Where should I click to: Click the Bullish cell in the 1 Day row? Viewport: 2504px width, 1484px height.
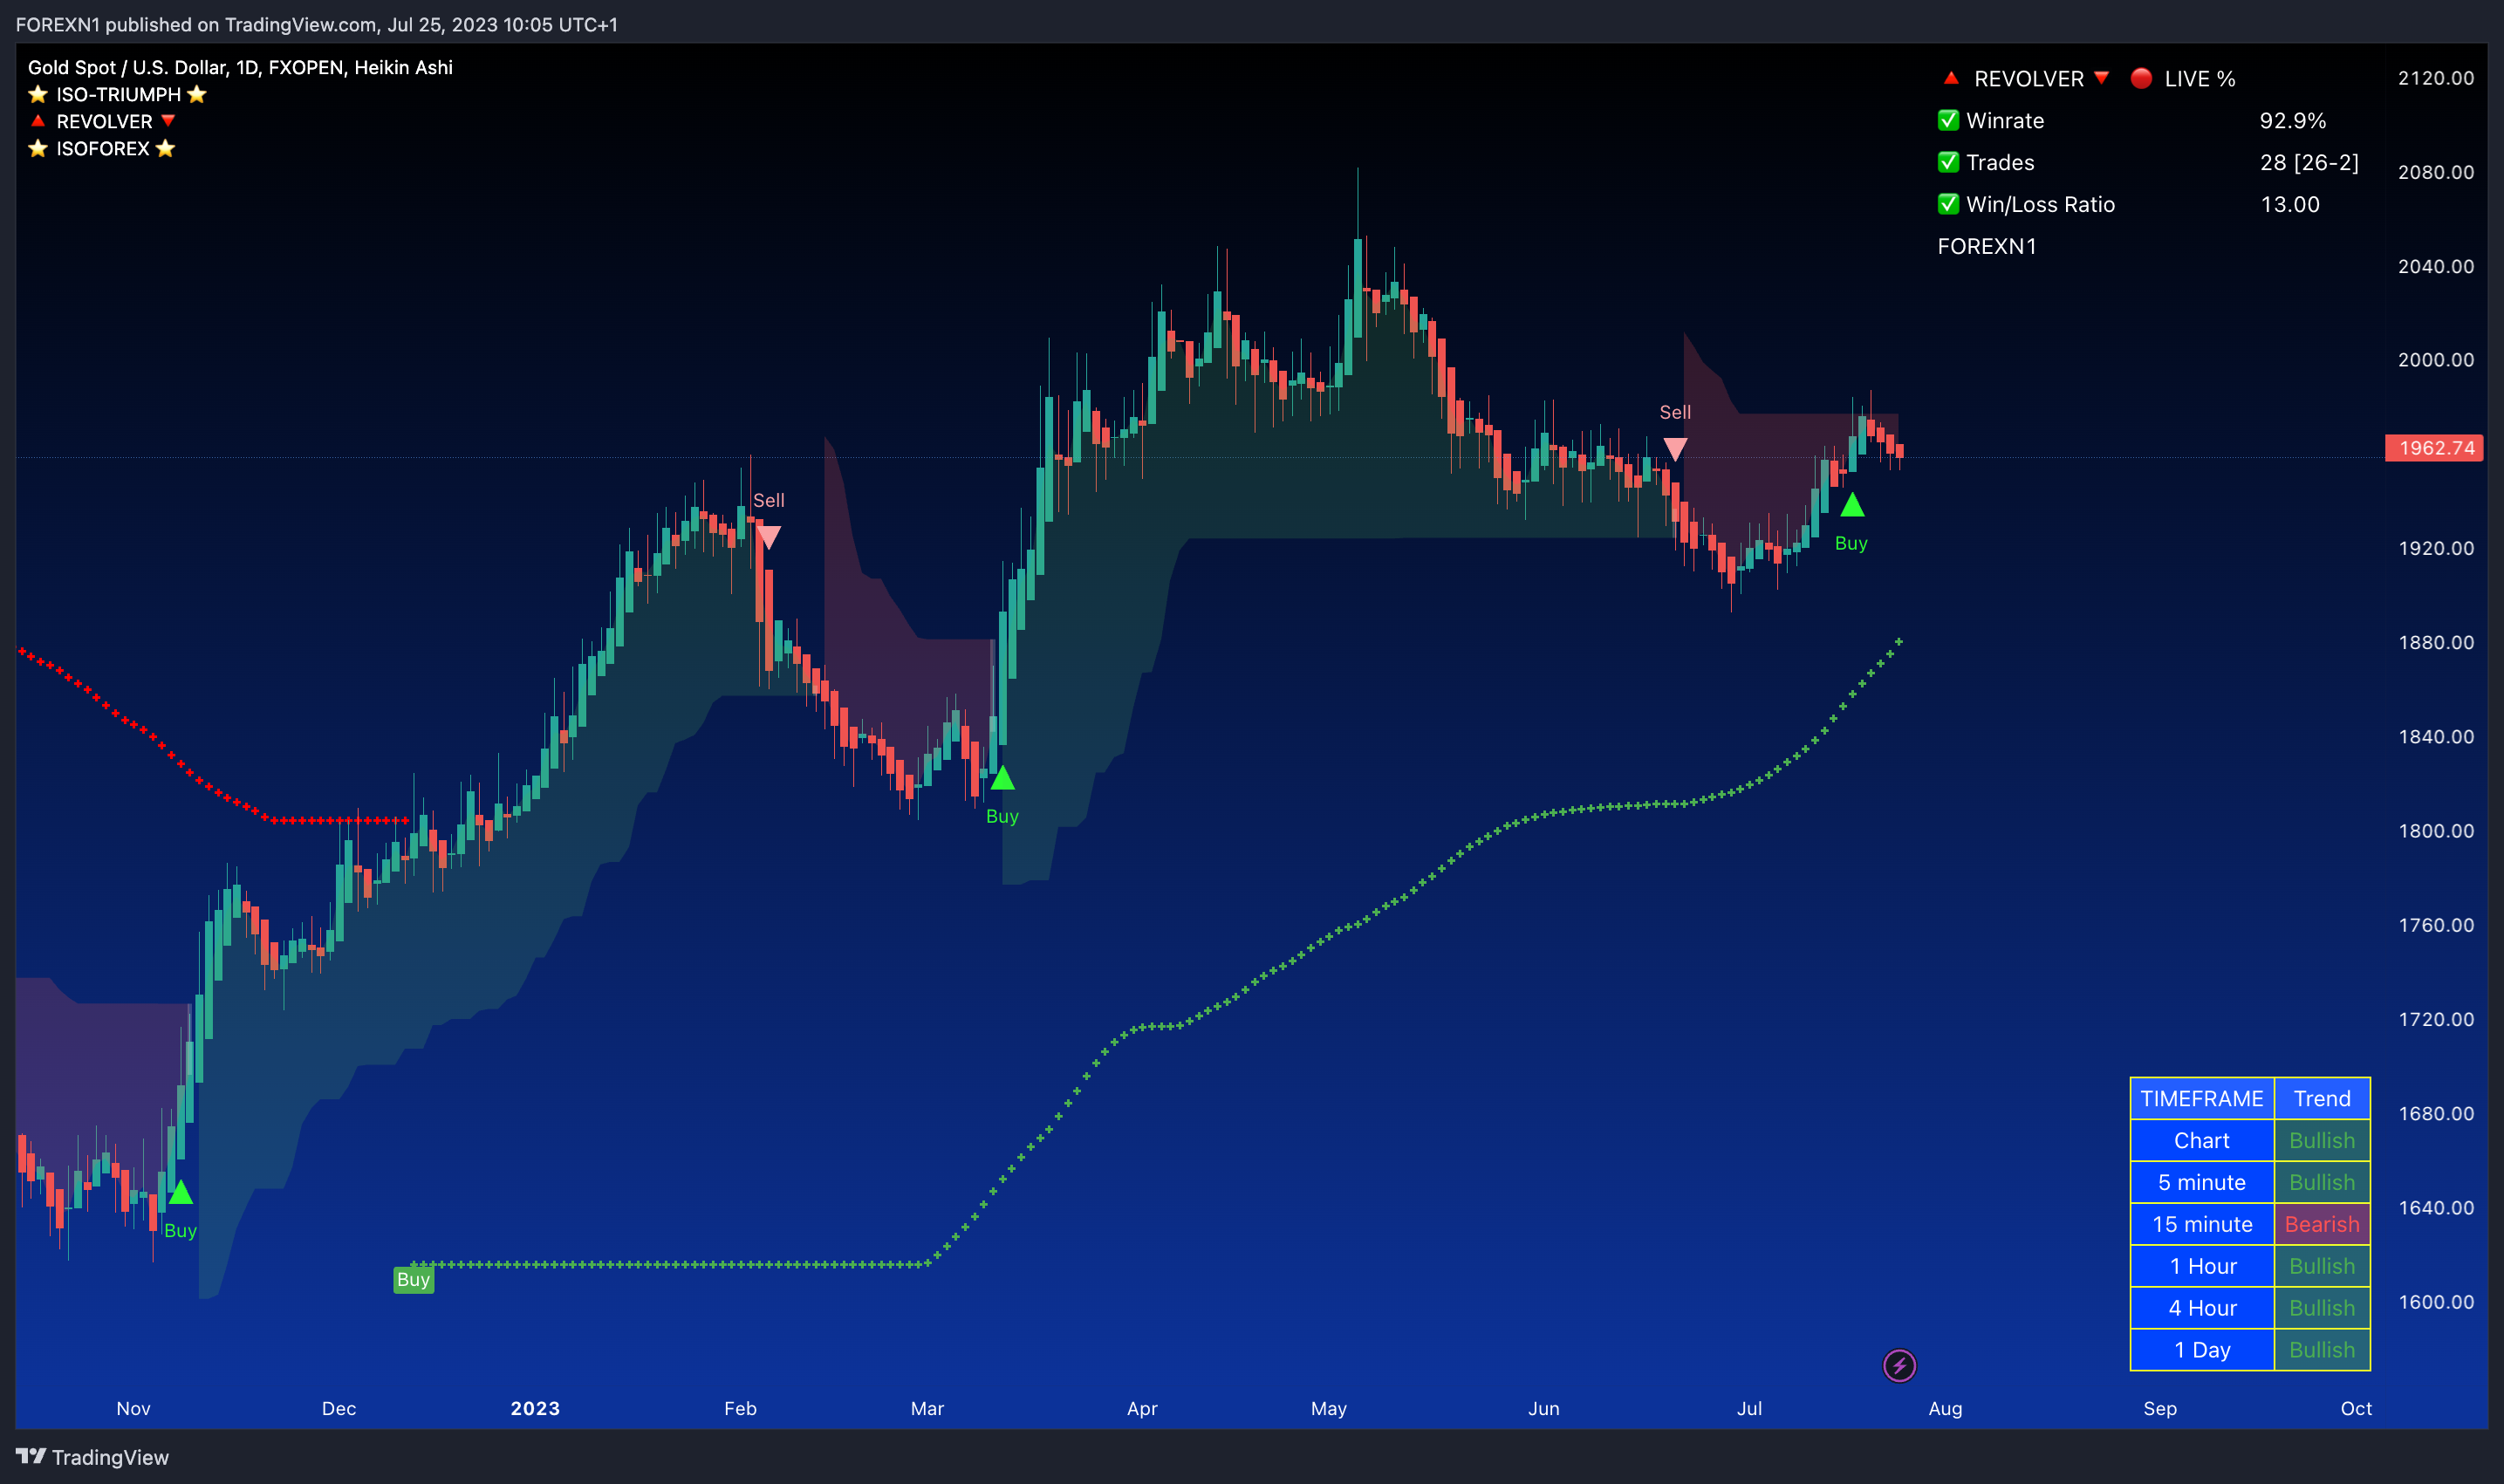click(x=2322, y=1350)
